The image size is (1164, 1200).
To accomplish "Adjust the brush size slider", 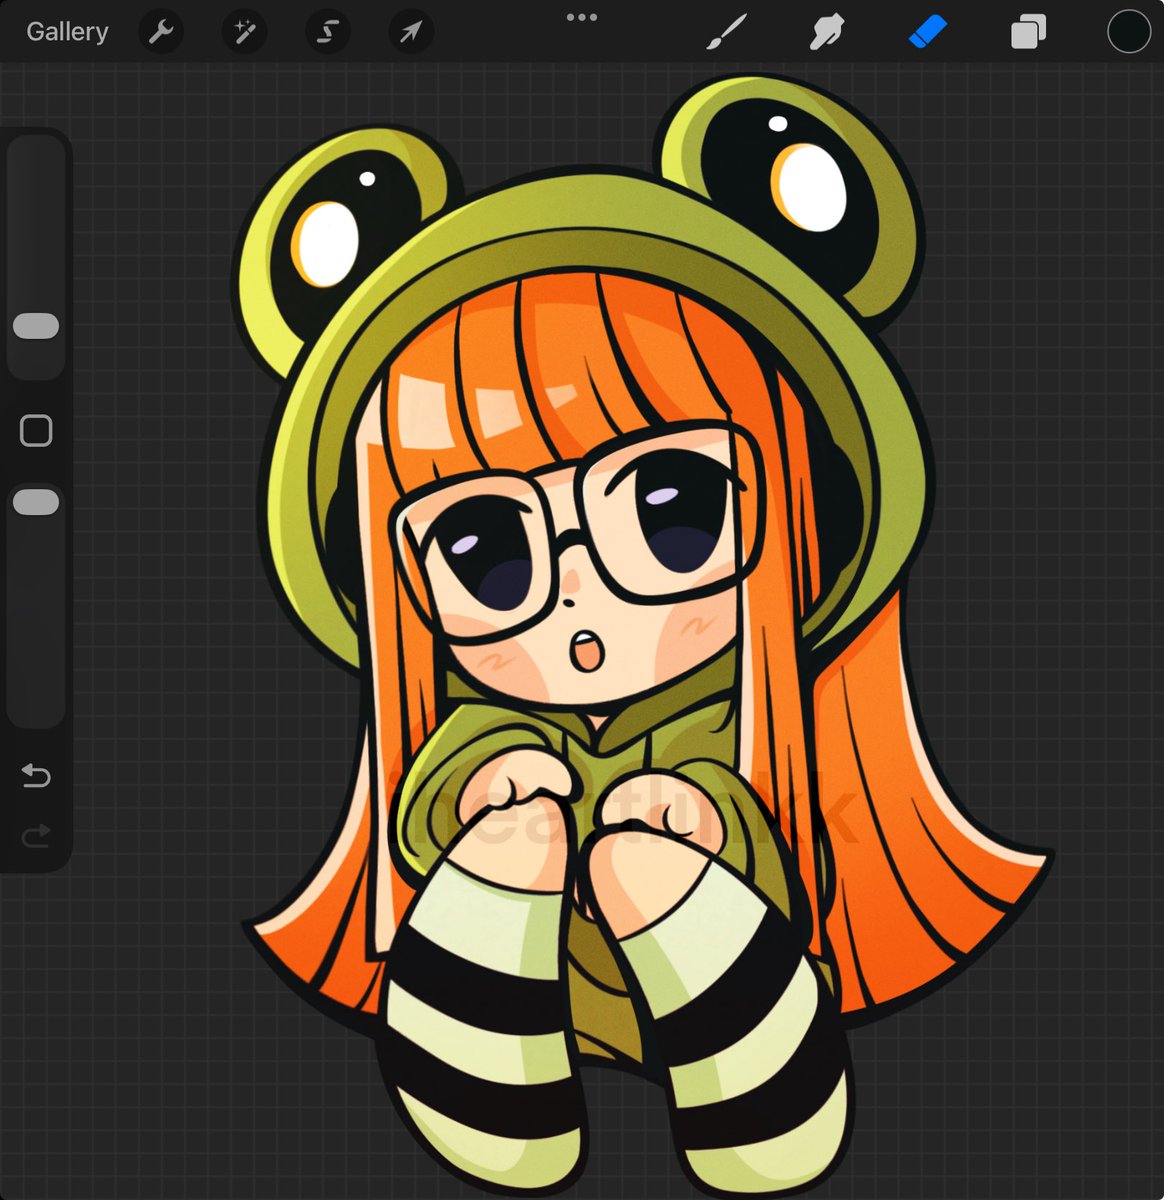I will click(x=36, y=322).
